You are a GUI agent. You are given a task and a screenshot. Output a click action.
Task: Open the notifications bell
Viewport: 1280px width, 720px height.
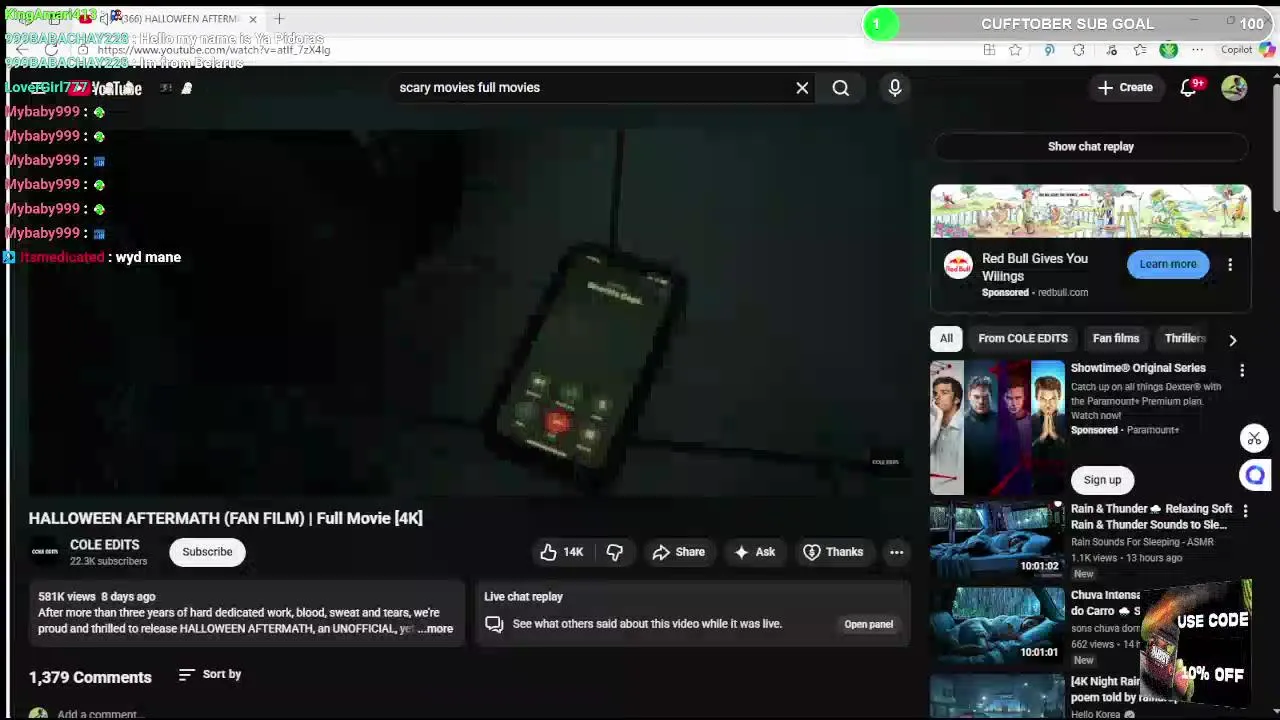[x=1188, y=88]
